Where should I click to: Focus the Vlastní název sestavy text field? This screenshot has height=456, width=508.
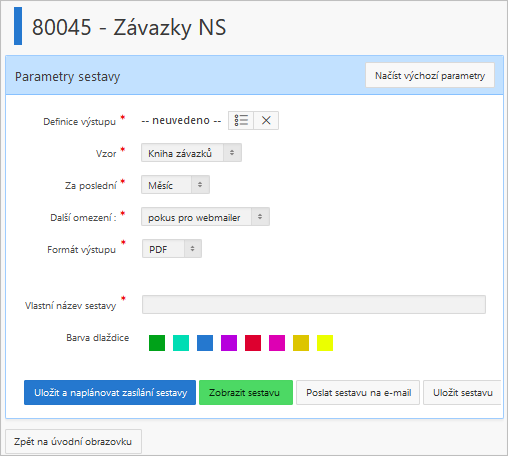point(314,304)
